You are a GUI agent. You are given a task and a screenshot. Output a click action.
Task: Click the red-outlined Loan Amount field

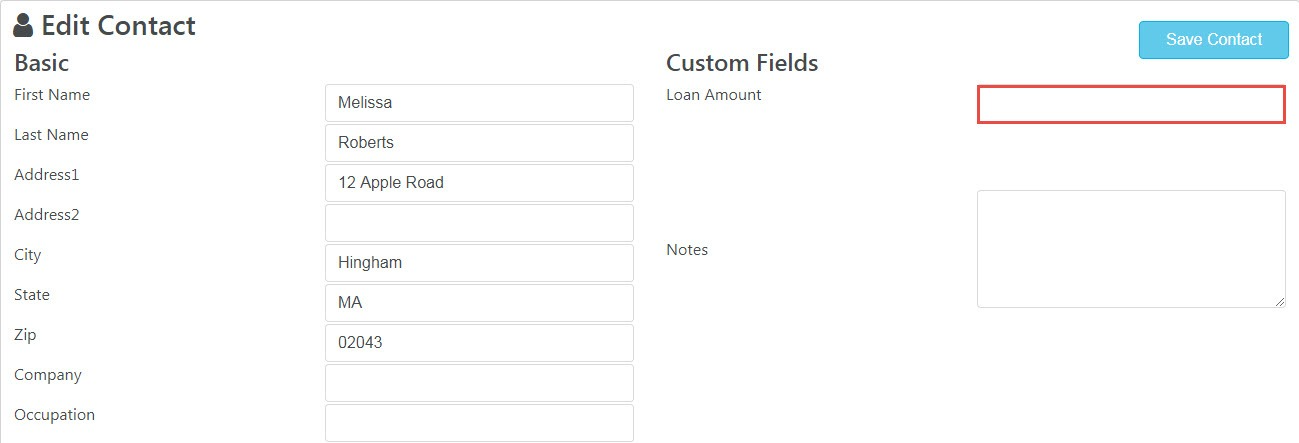point(1131,105)
